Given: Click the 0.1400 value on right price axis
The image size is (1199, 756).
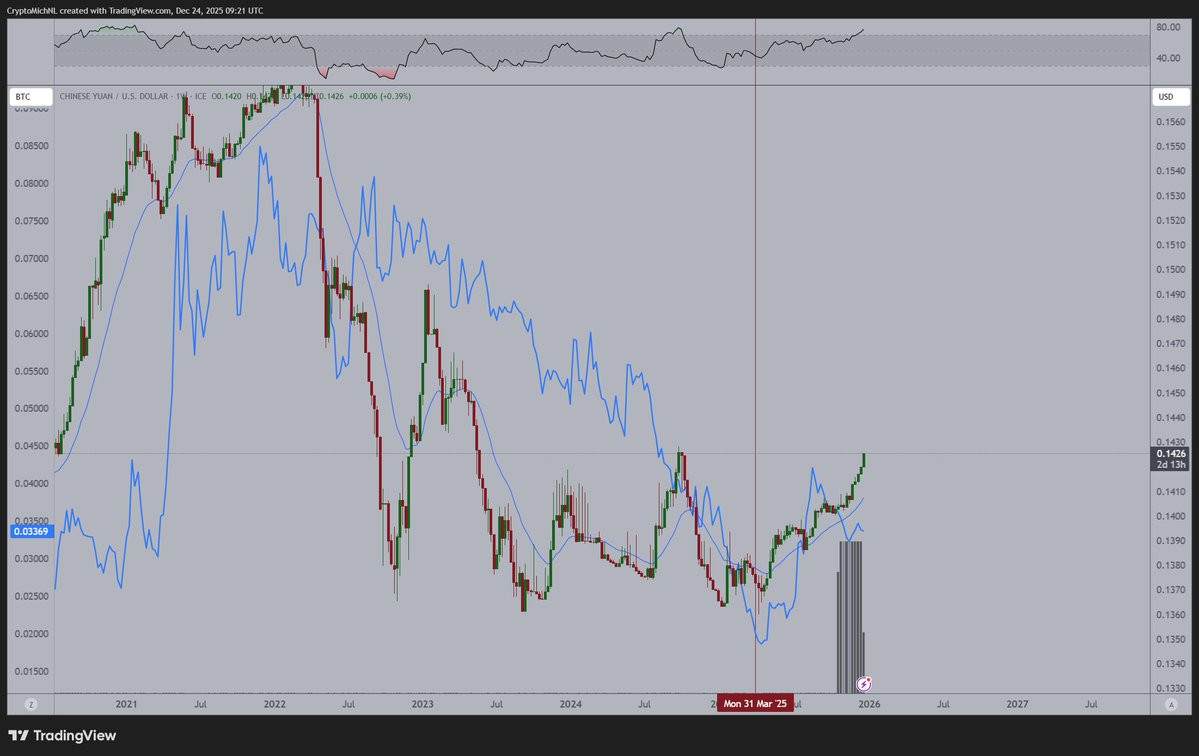Looking at the screenshot, I should 1171,516.
